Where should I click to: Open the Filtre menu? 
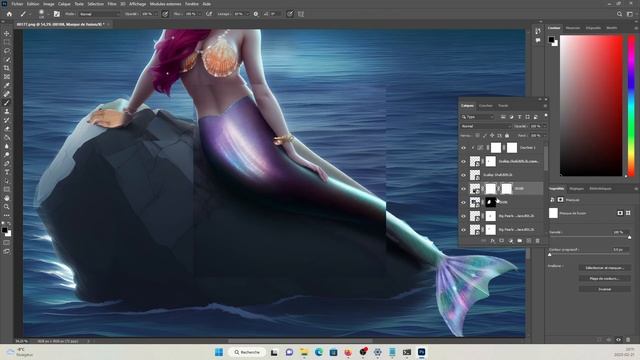click(112, 4)
